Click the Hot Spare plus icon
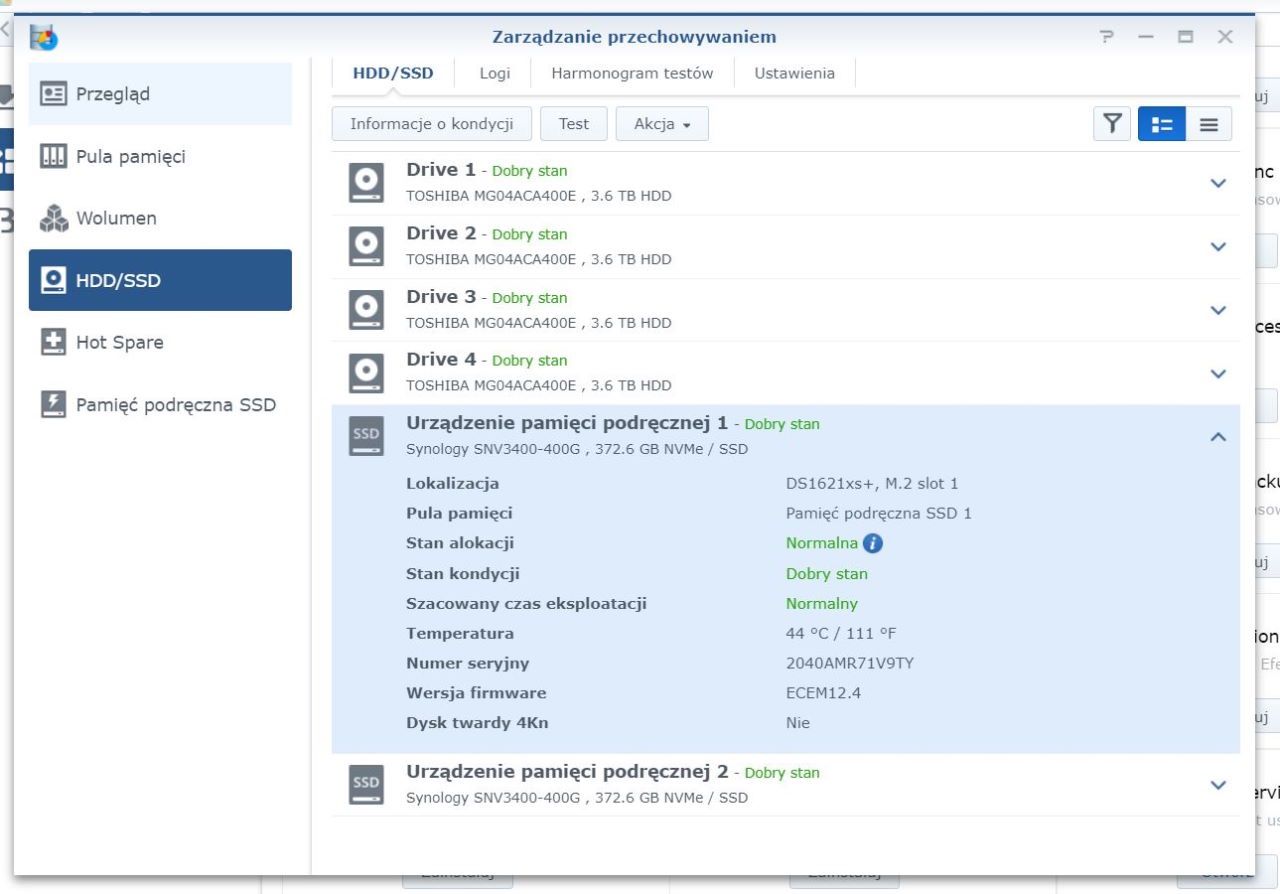The width and height of the screenshot is (1280, 894). [x=52, y=343]
